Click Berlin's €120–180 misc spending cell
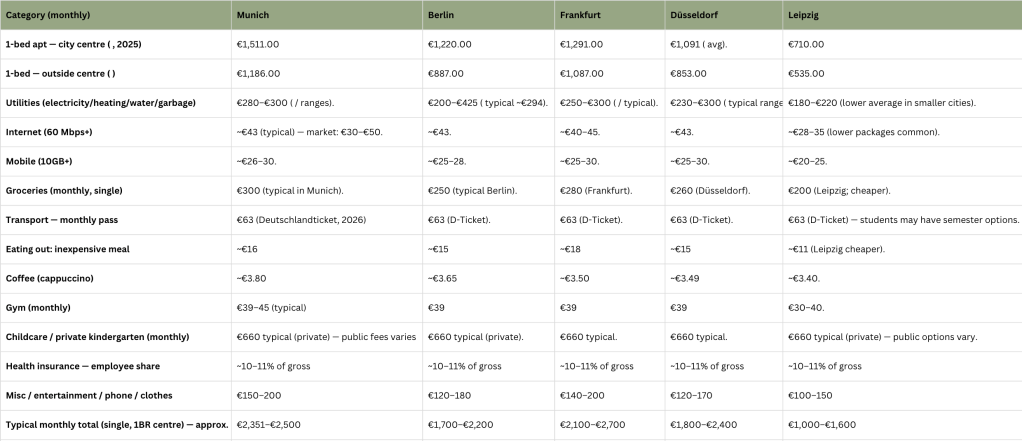Viewport: 1022px width, 441px height. [x=449, y=396]
